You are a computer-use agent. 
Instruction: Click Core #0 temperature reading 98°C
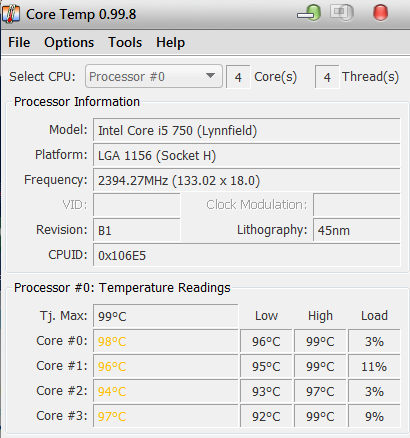(166, 341)
